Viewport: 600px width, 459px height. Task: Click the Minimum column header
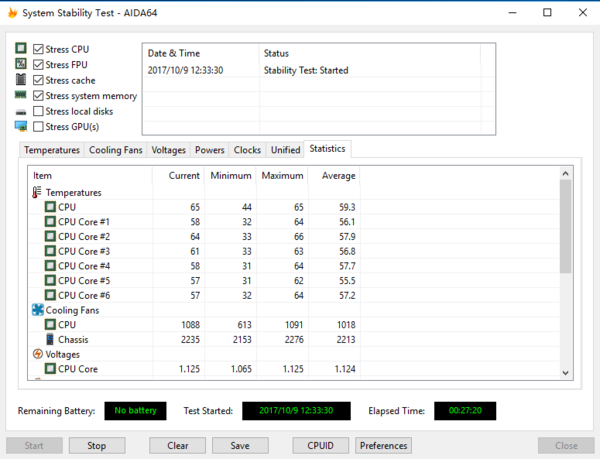[x=230, y=176]
